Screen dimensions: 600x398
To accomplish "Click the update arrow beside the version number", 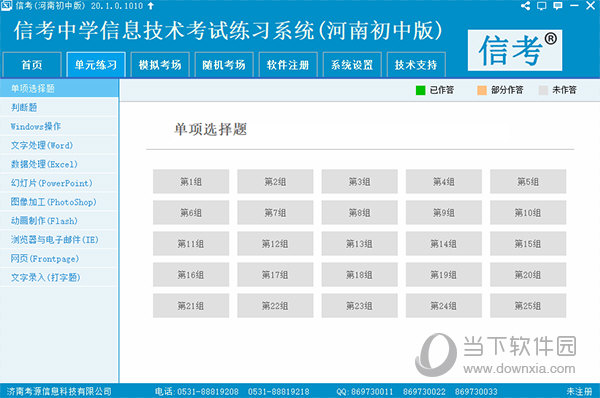I will click(x=150, y=6).
